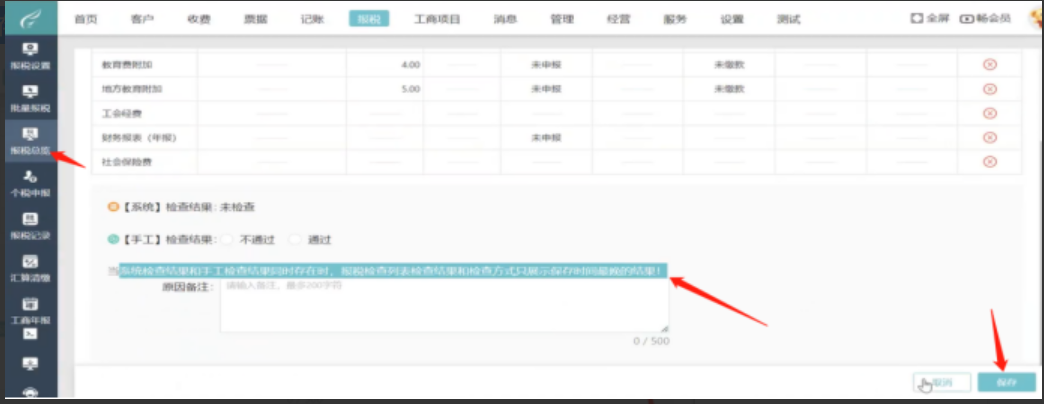Open 工商项目 top menu
1044x404 pixels.
439,19
